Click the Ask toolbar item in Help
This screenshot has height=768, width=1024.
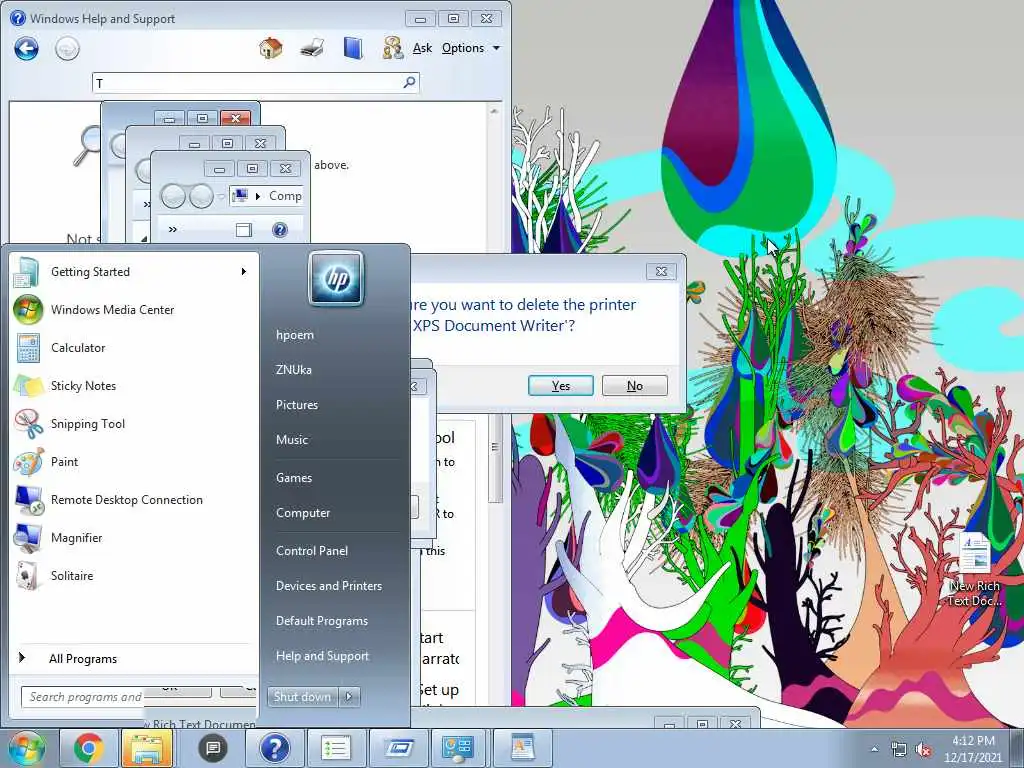422,48
